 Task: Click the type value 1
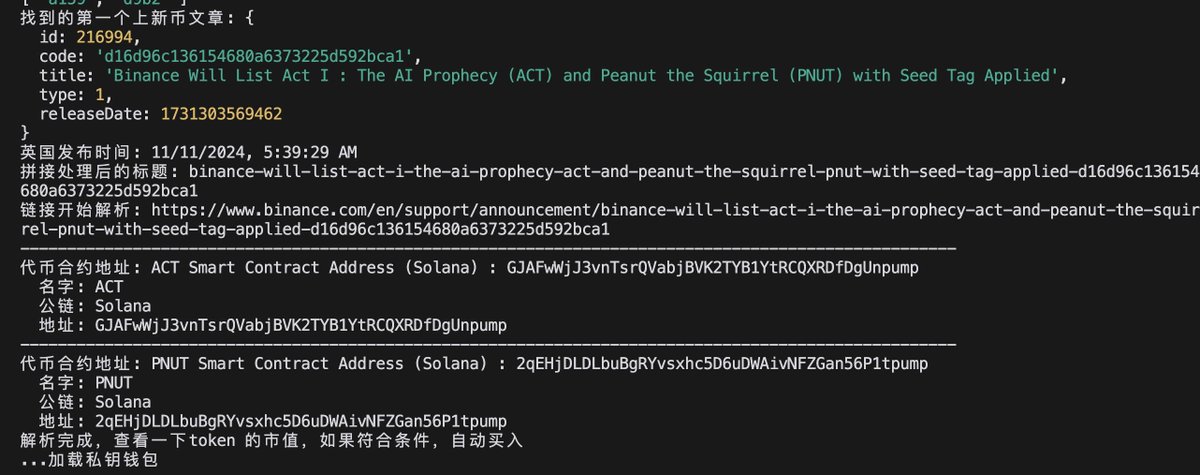[x=98, y=94]
